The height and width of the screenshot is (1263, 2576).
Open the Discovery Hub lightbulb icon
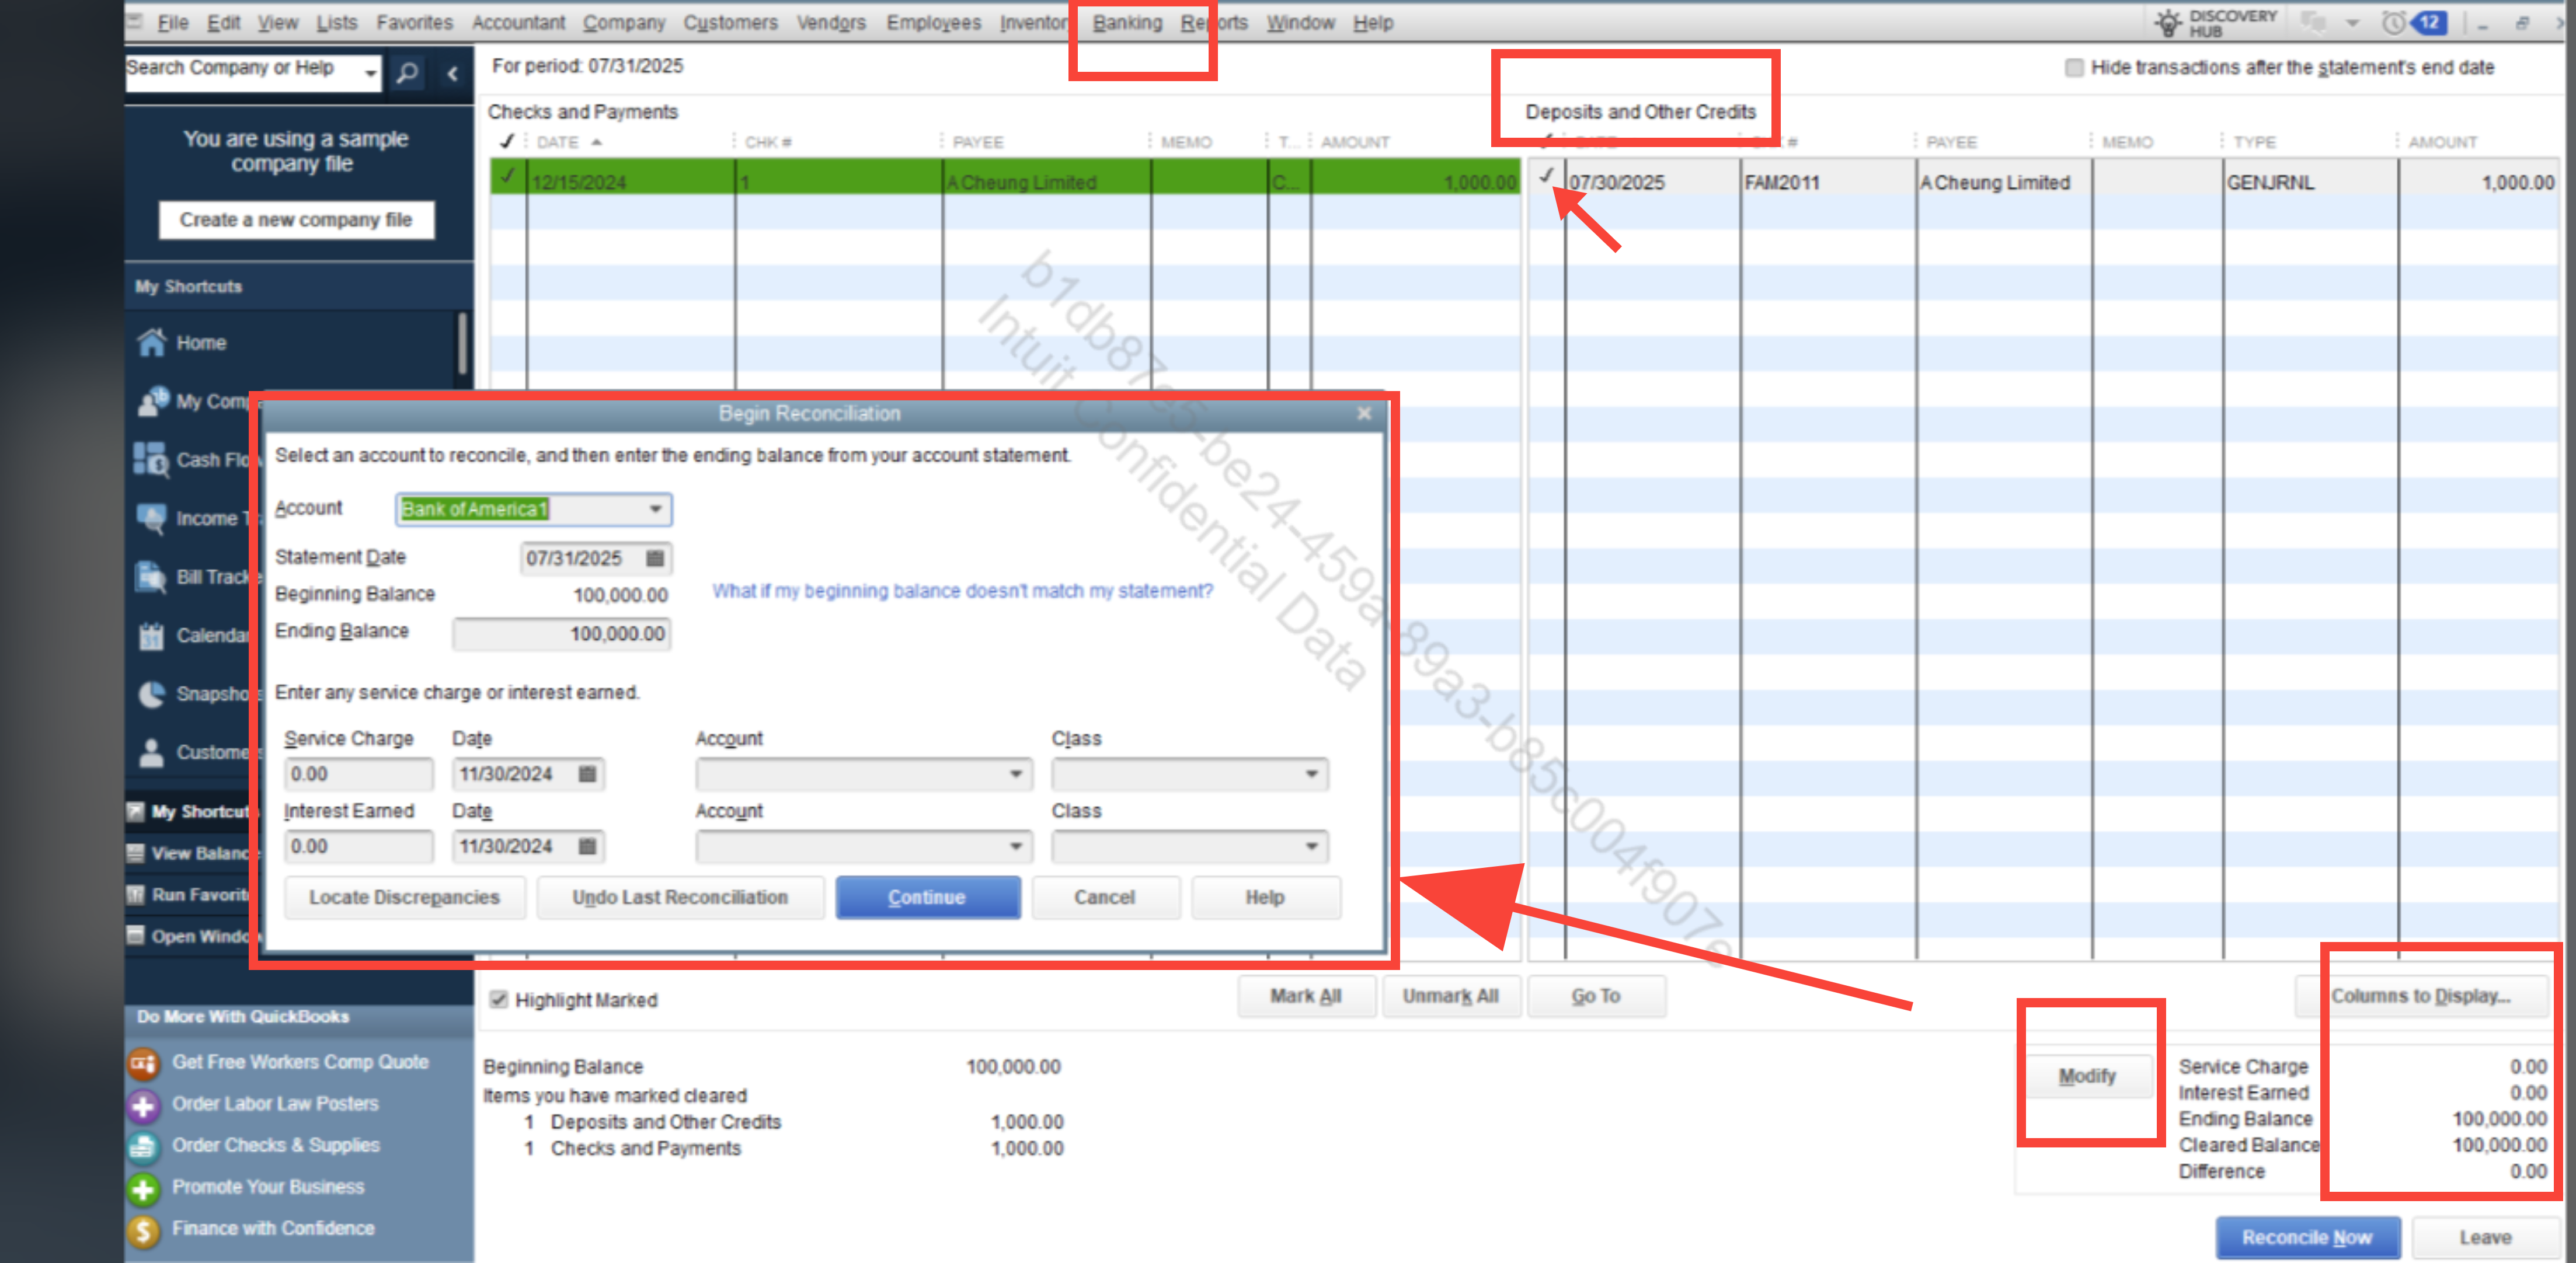[x=2168, y=22]
